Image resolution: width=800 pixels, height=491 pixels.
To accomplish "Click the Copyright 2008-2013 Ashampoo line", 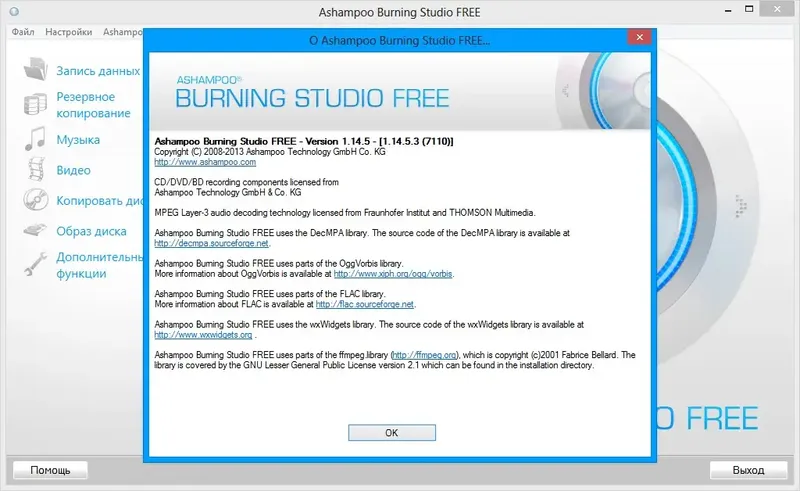I will click(x=270, y=152).
